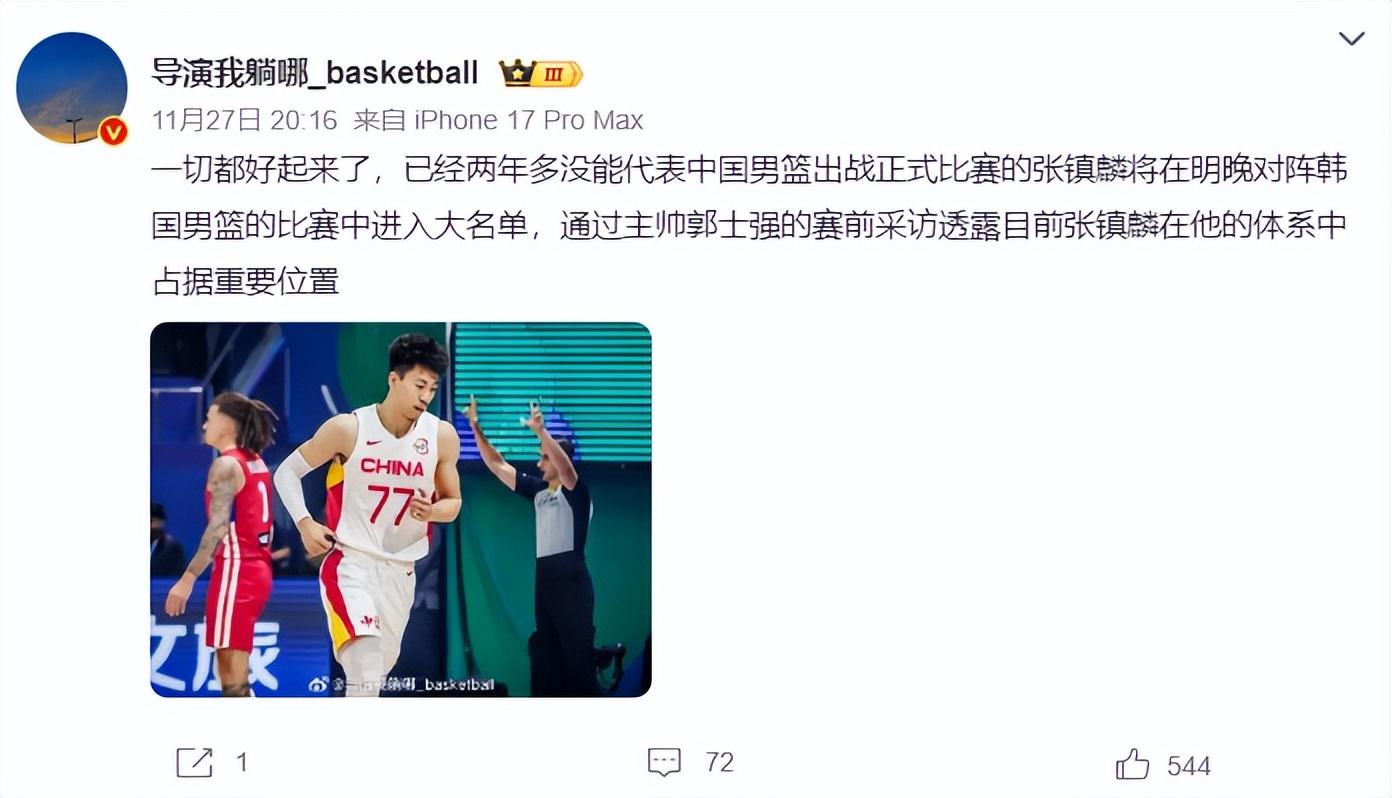Click the orange verified V badge

tap(113, 131)
